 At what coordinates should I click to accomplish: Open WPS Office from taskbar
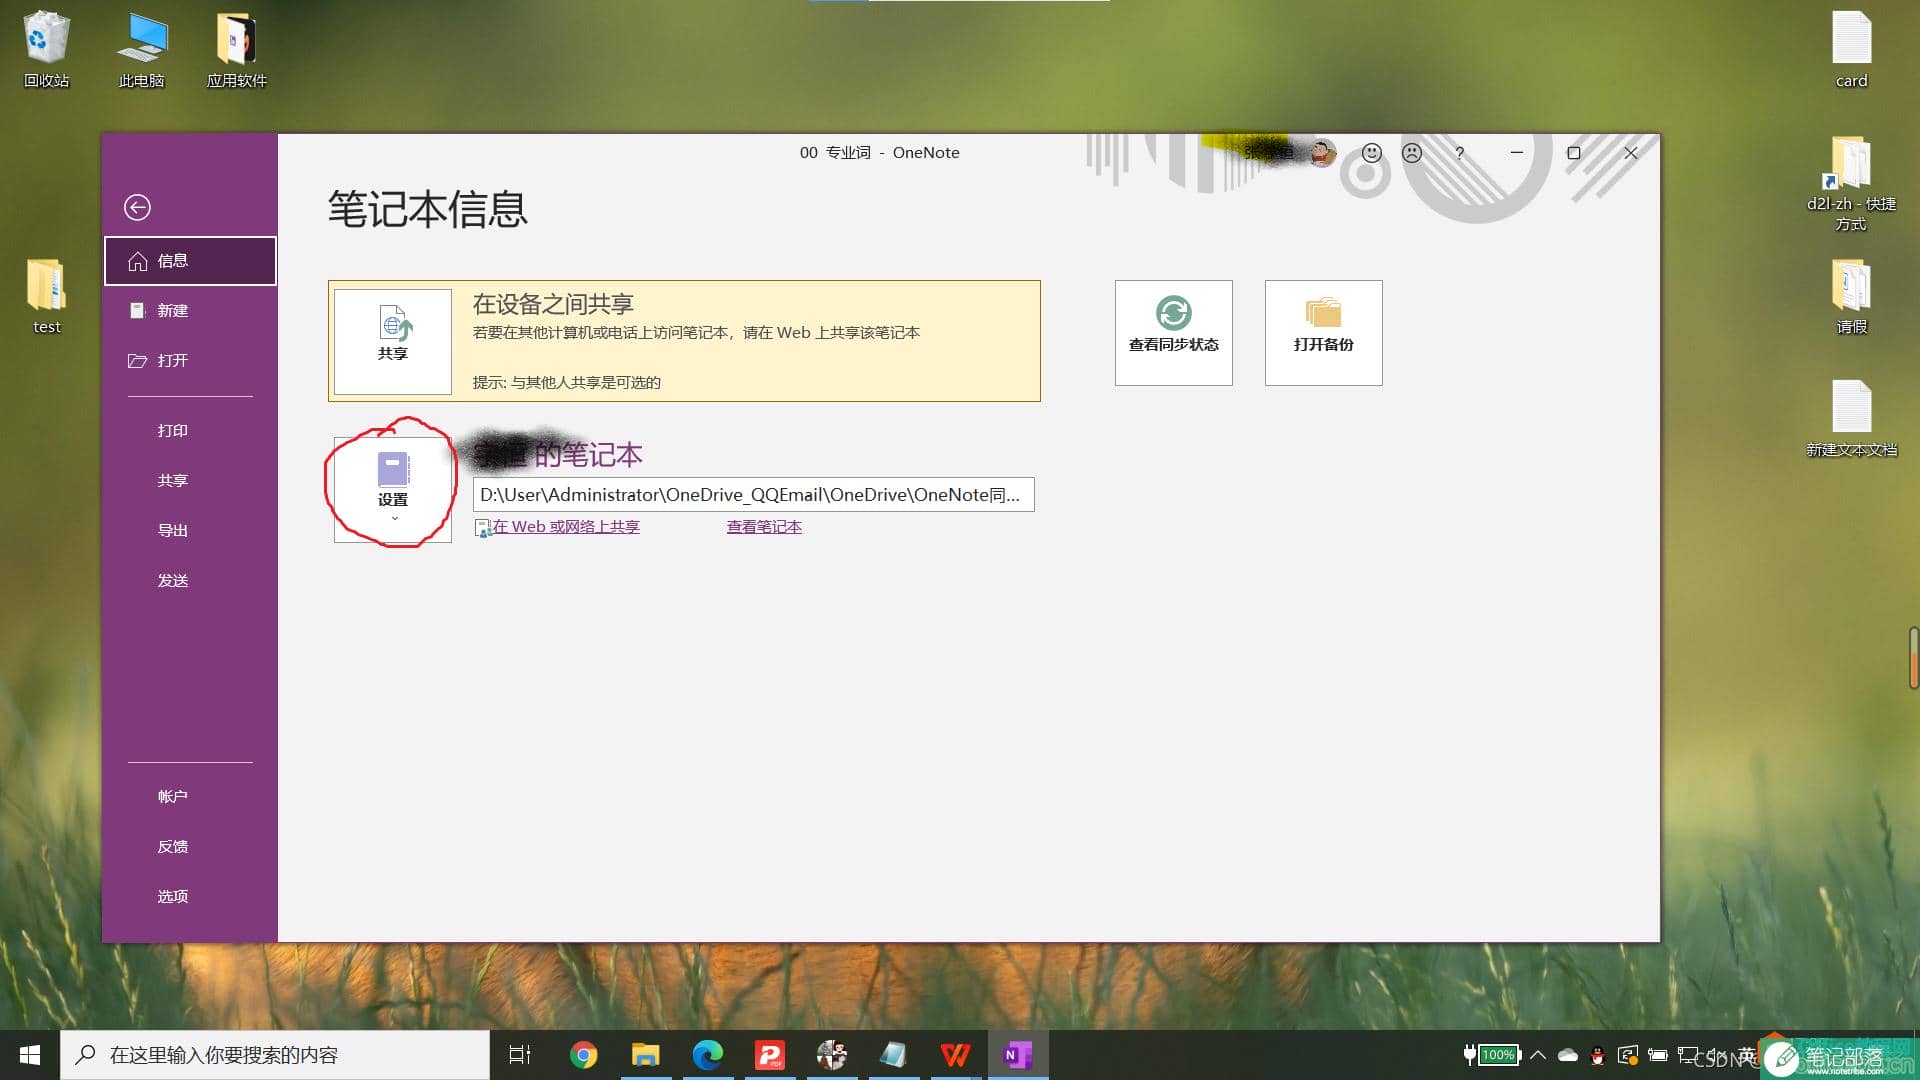[955, 1055]
